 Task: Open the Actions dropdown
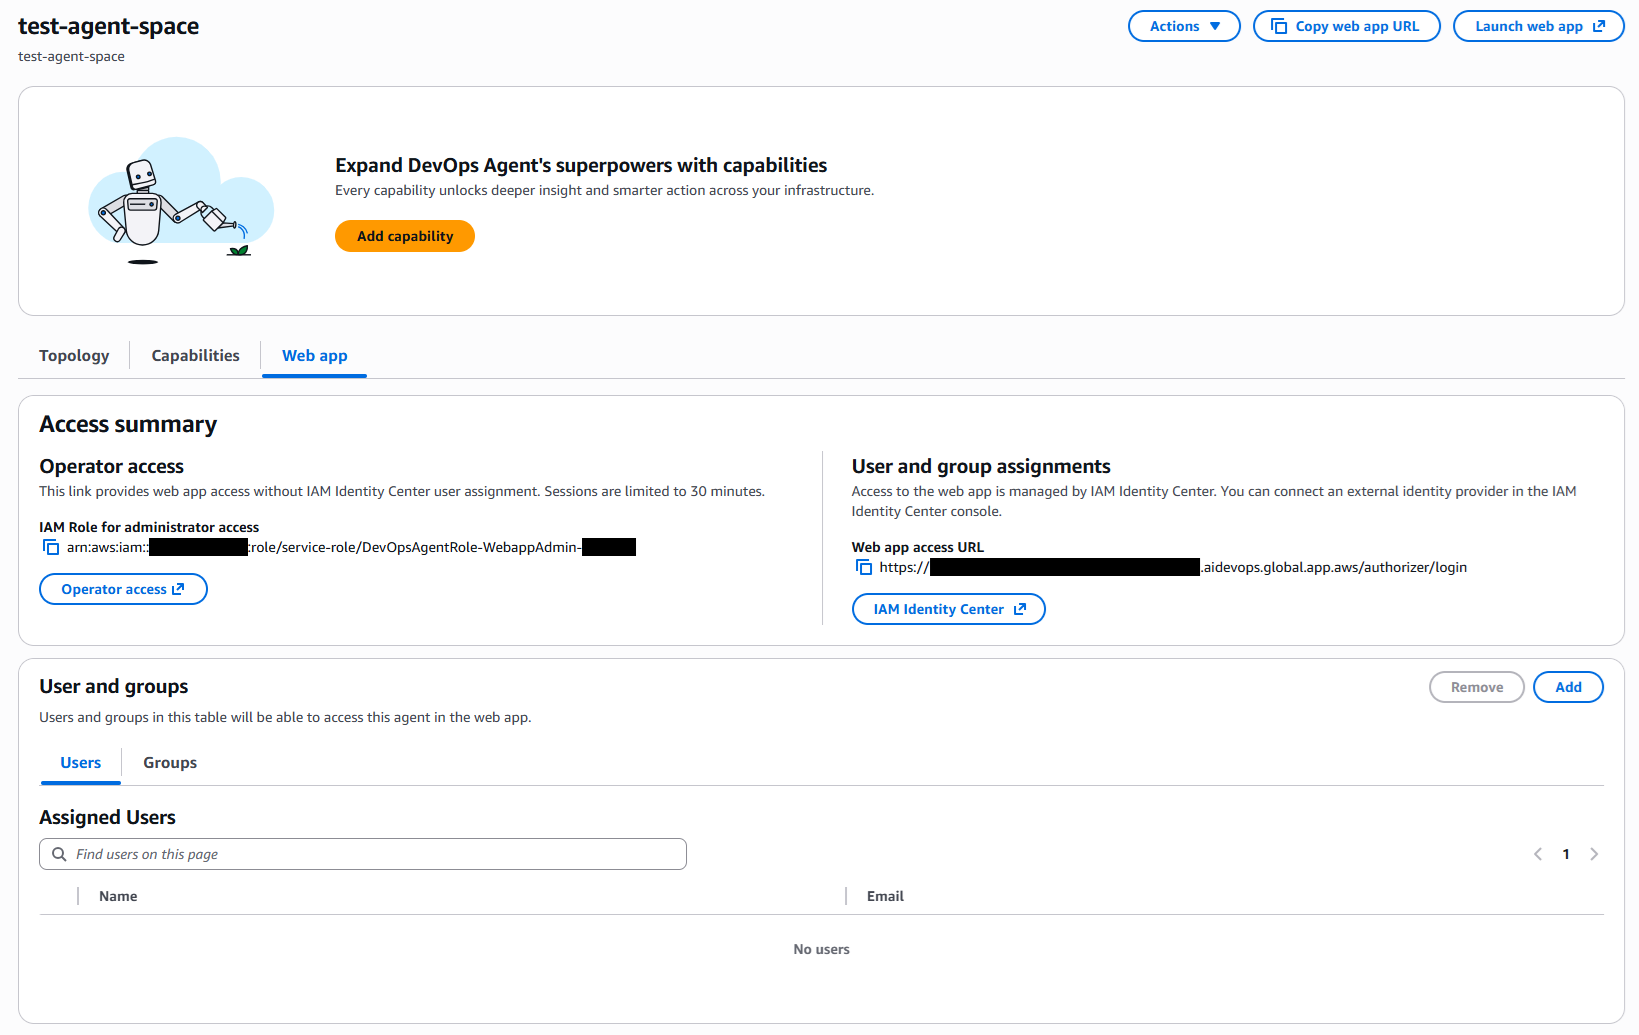[1184, 26]
